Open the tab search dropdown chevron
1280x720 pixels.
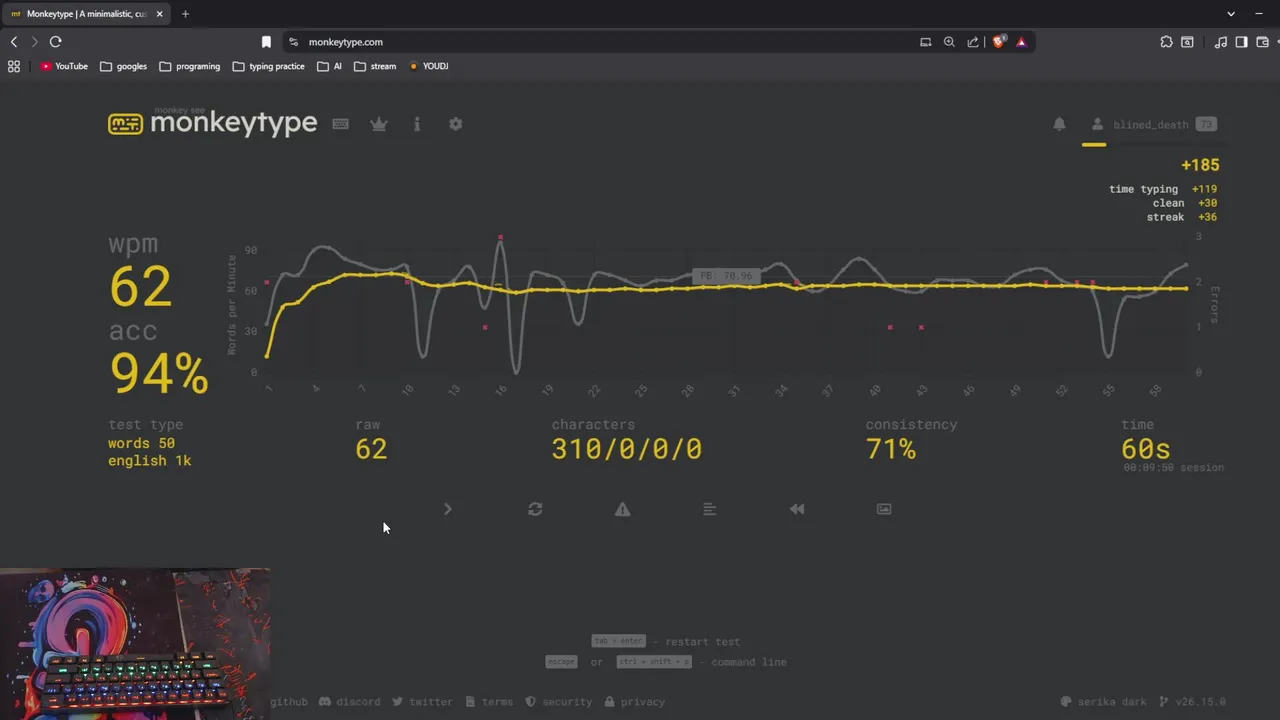click(x=1231, y=14)
